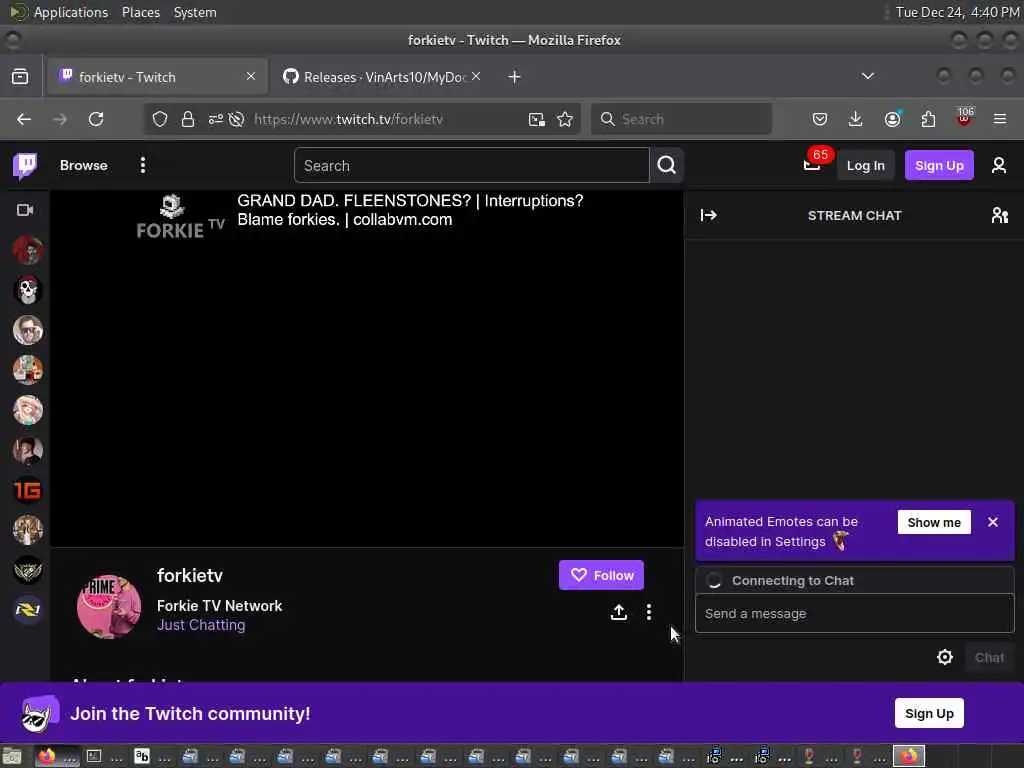The image size is (1024, 768).
Task: Click the site permissions icon in address bar
Action: tap(215, 119)
